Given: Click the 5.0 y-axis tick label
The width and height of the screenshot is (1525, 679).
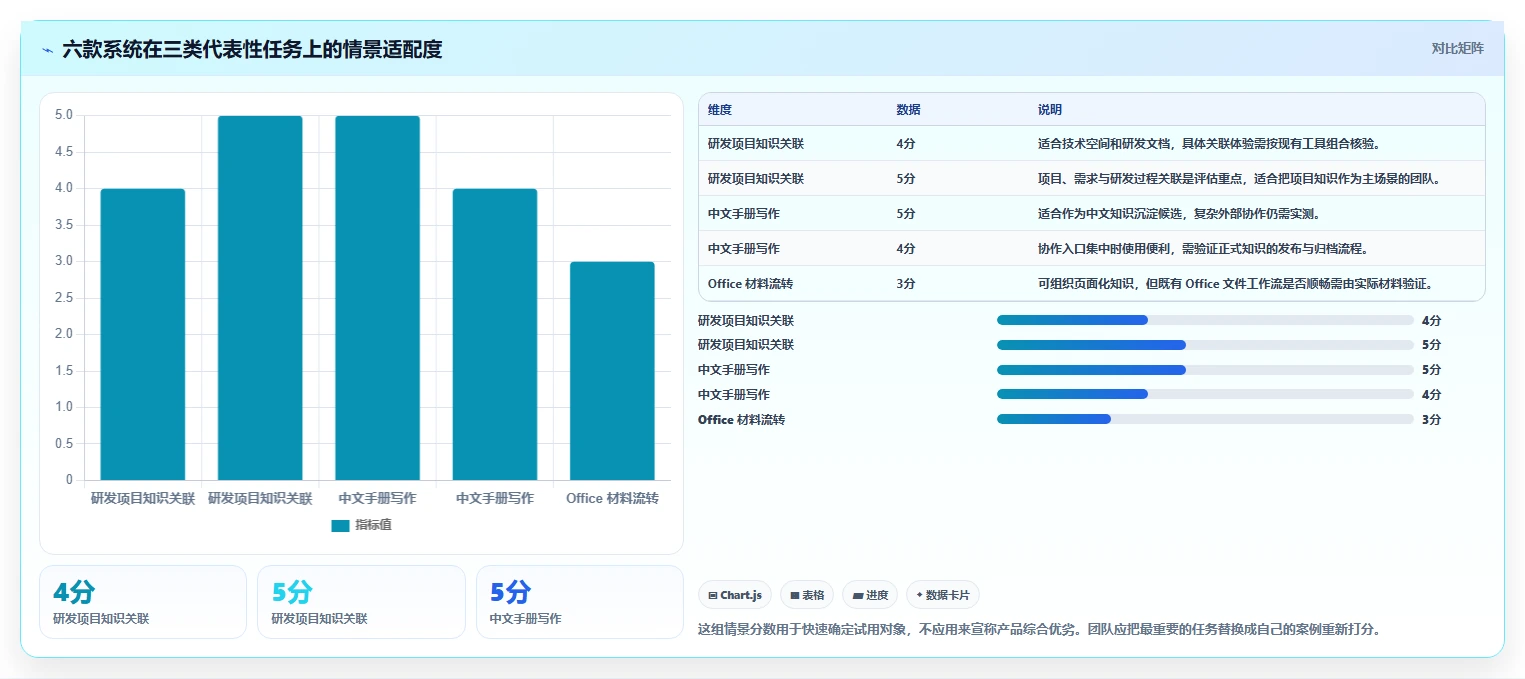Looking at the screenshot, I should (63, 115).
